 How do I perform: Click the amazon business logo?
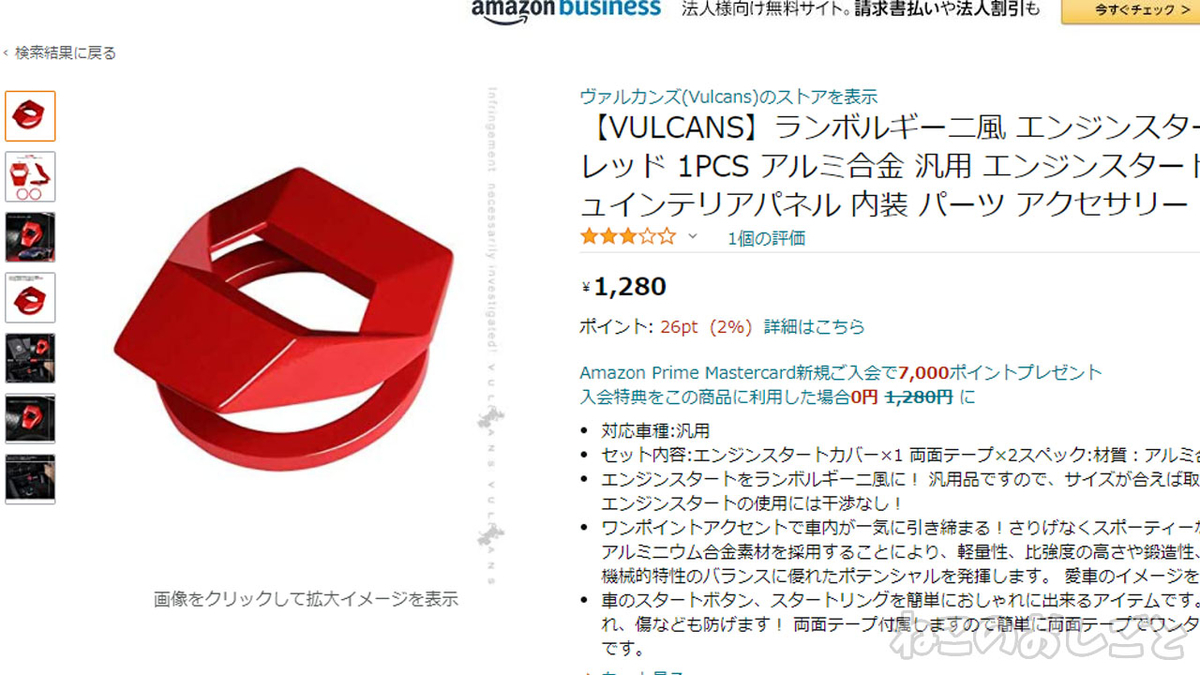coord(566,9)
